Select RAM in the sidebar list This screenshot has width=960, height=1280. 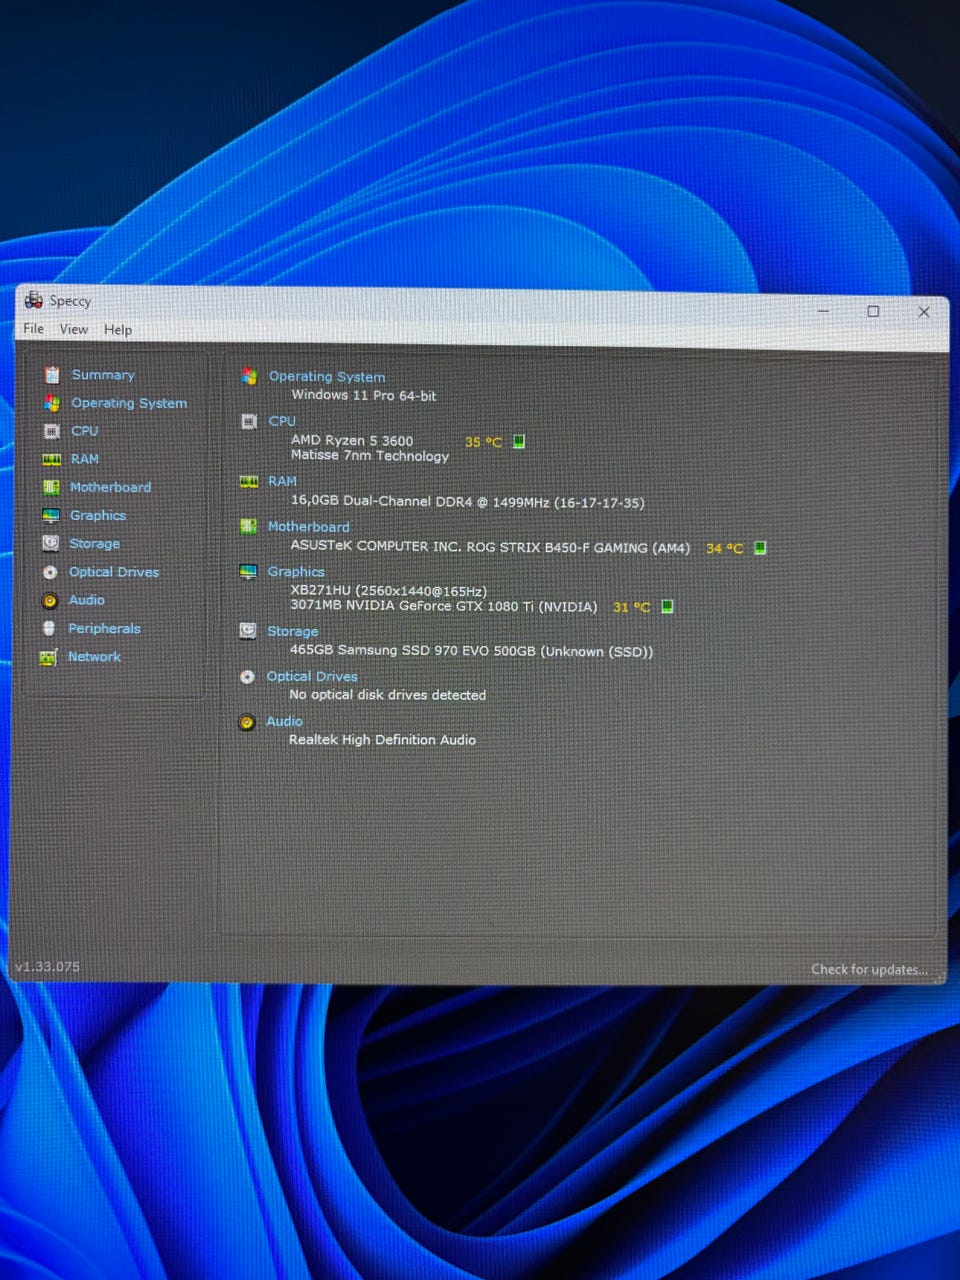point(85,459)
